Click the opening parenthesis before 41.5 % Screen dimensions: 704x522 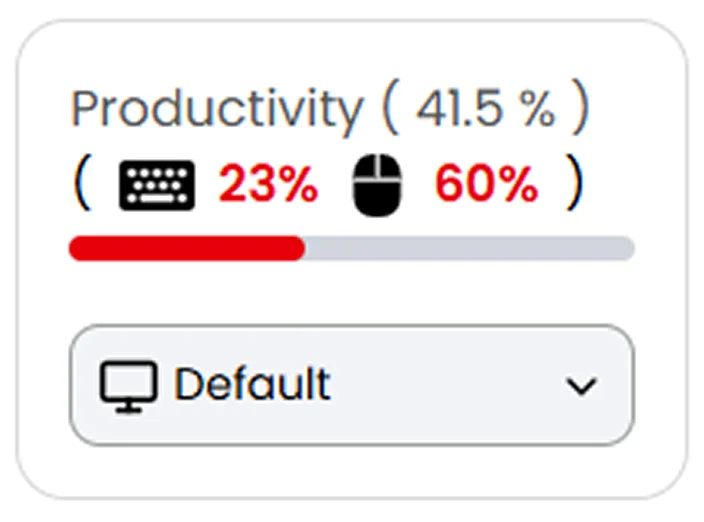[x=391, y=109]
